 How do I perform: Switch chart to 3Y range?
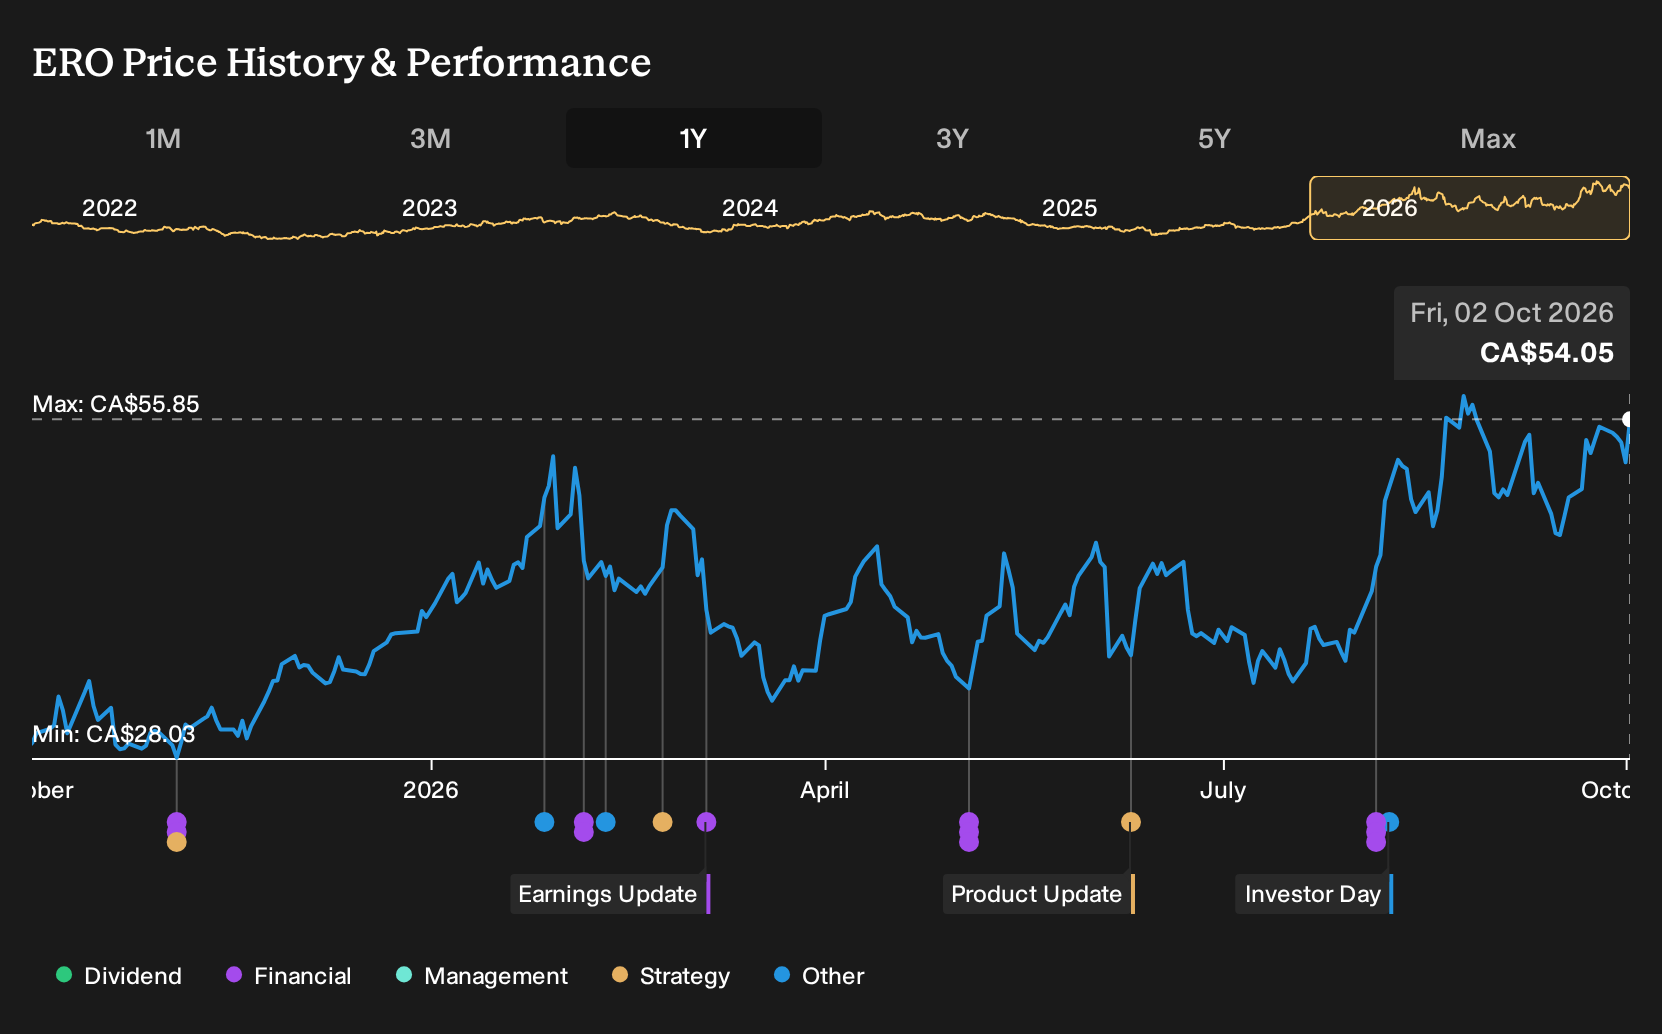click(x=952, y=138)
